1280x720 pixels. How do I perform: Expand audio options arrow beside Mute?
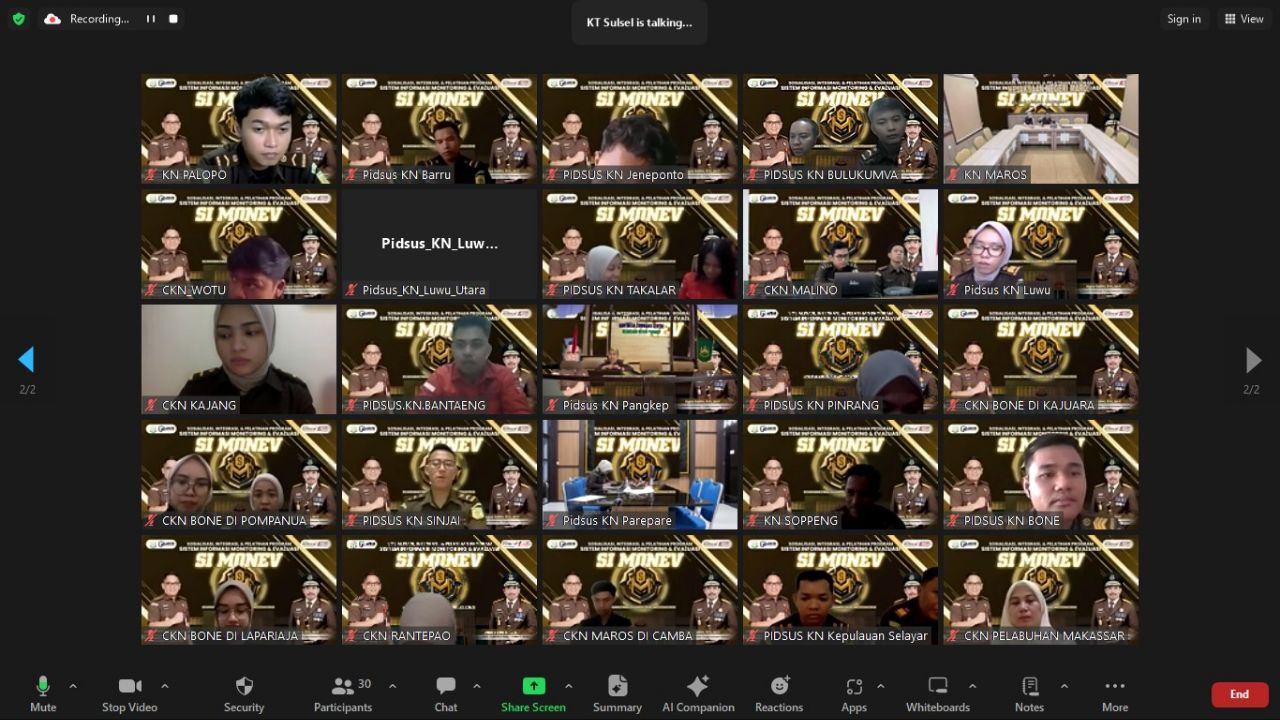tap(73, 686)
